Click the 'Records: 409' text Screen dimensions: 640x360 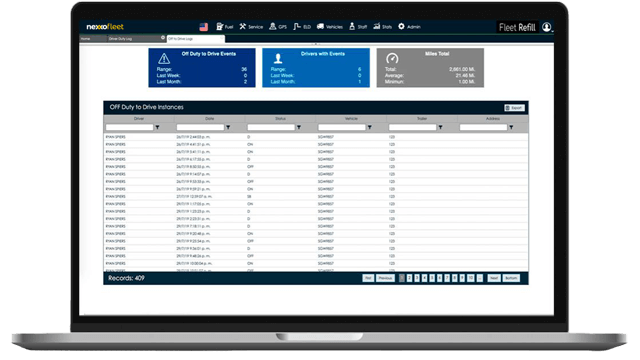click(x=126, y=278)
